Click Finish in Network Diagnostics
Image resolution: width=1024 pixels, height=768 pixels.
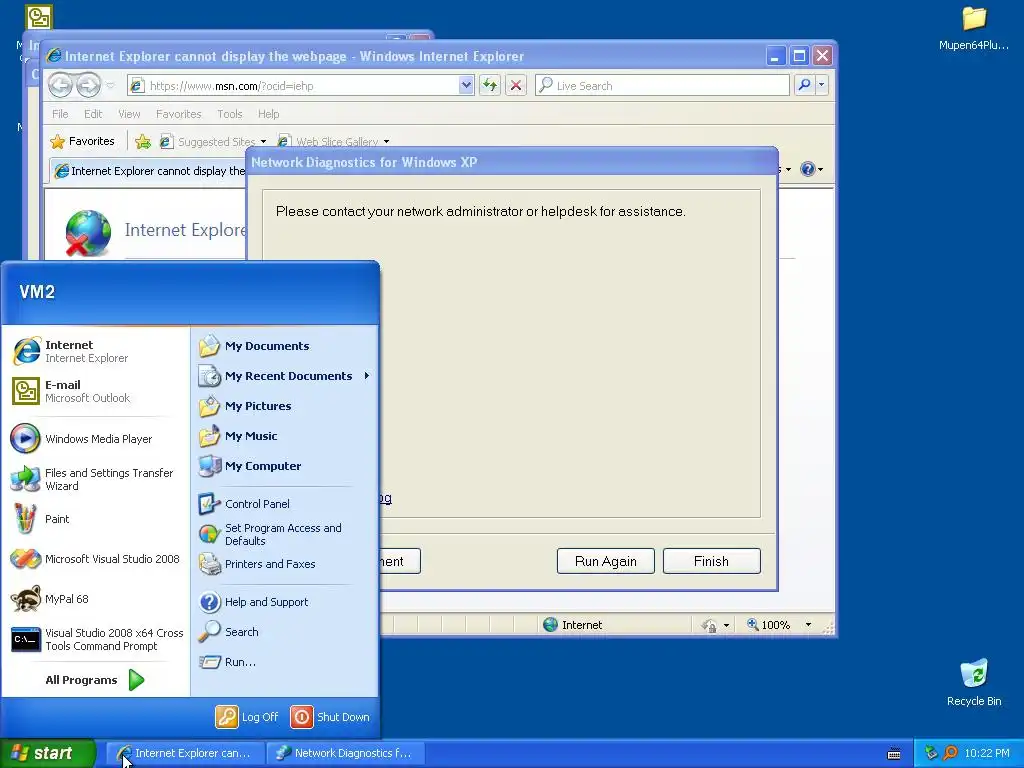tap(711, 561)
